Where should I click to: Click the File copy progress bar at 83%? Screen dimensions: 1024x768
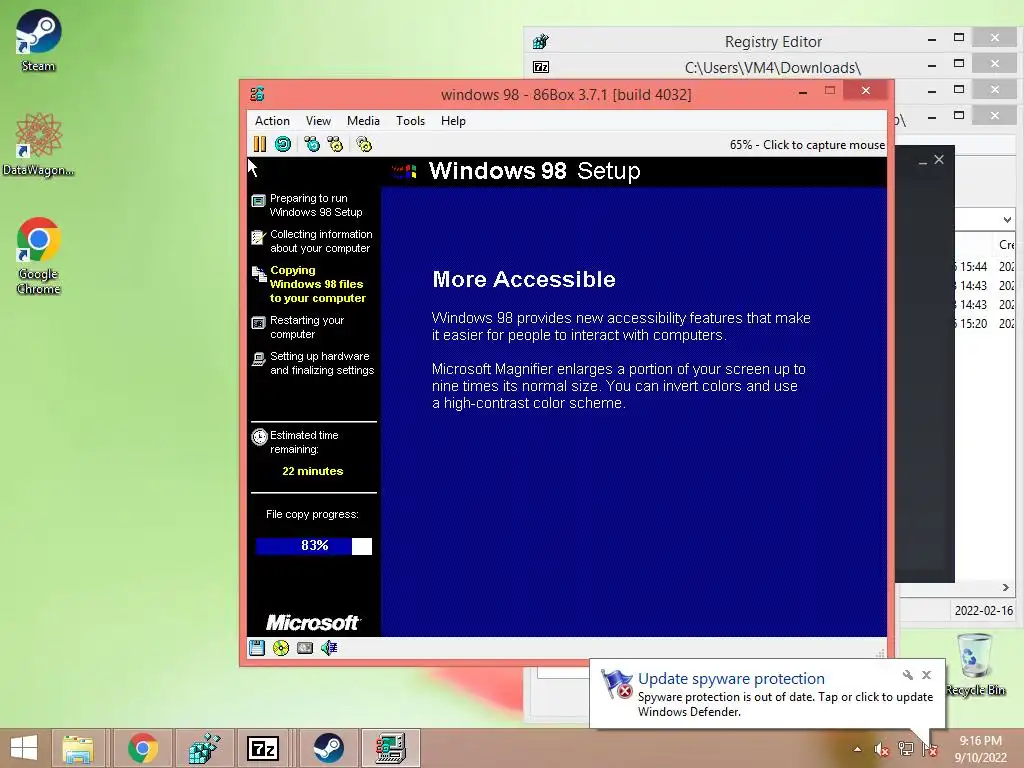pyautogui.click(x=313, y=546)
